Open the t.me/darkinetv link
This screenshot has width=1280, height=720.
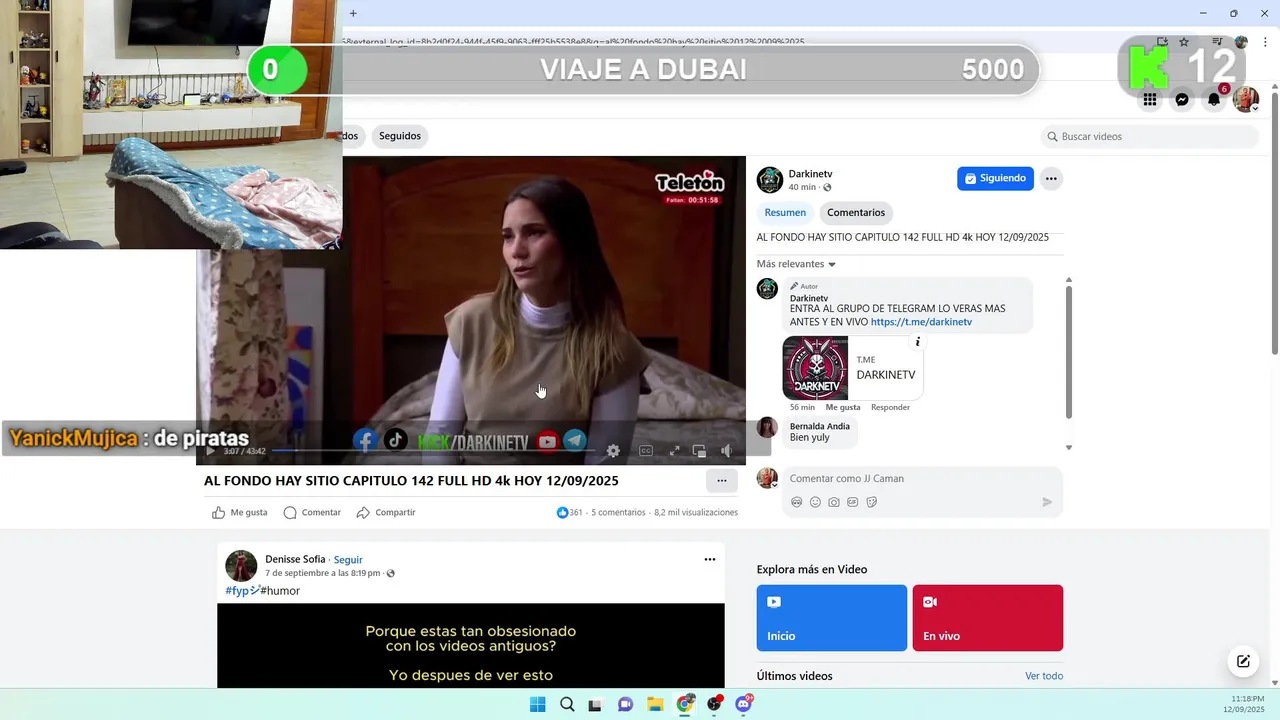tap(921, 322)
